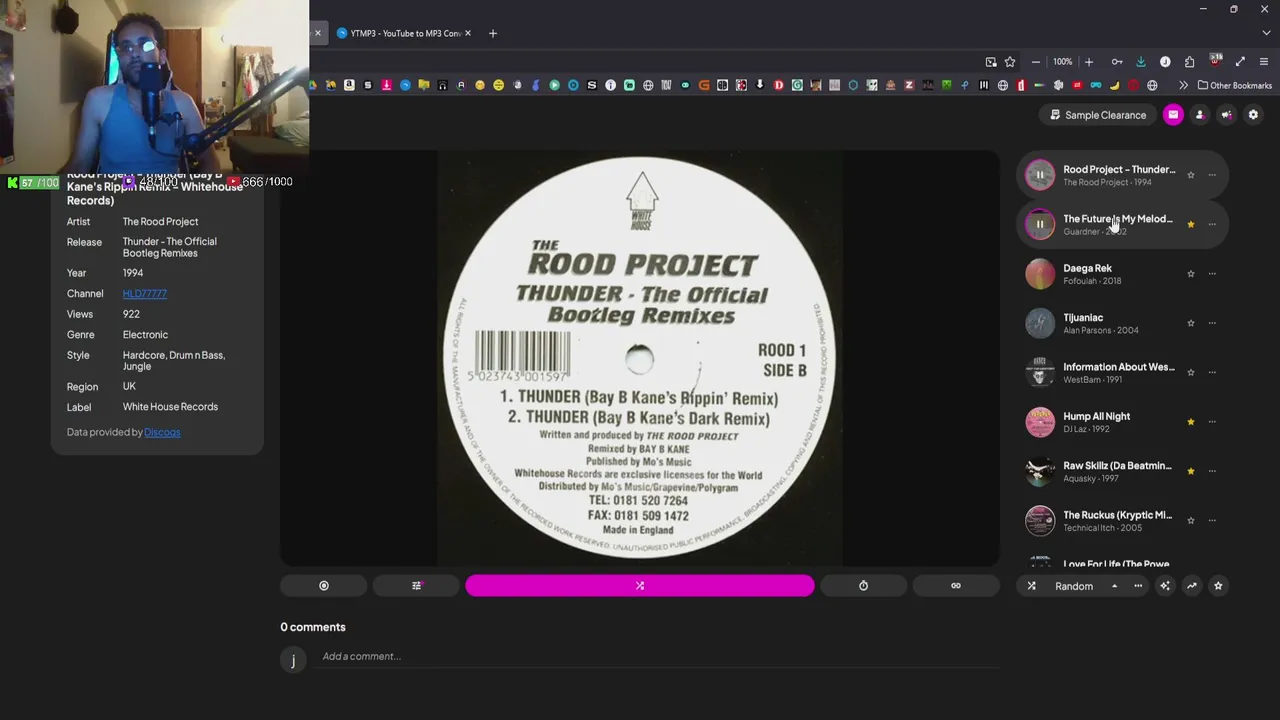Favorite the Rood Project - Thunder track
This screenshot has height=720, width=1280.
click(1190, 175)
